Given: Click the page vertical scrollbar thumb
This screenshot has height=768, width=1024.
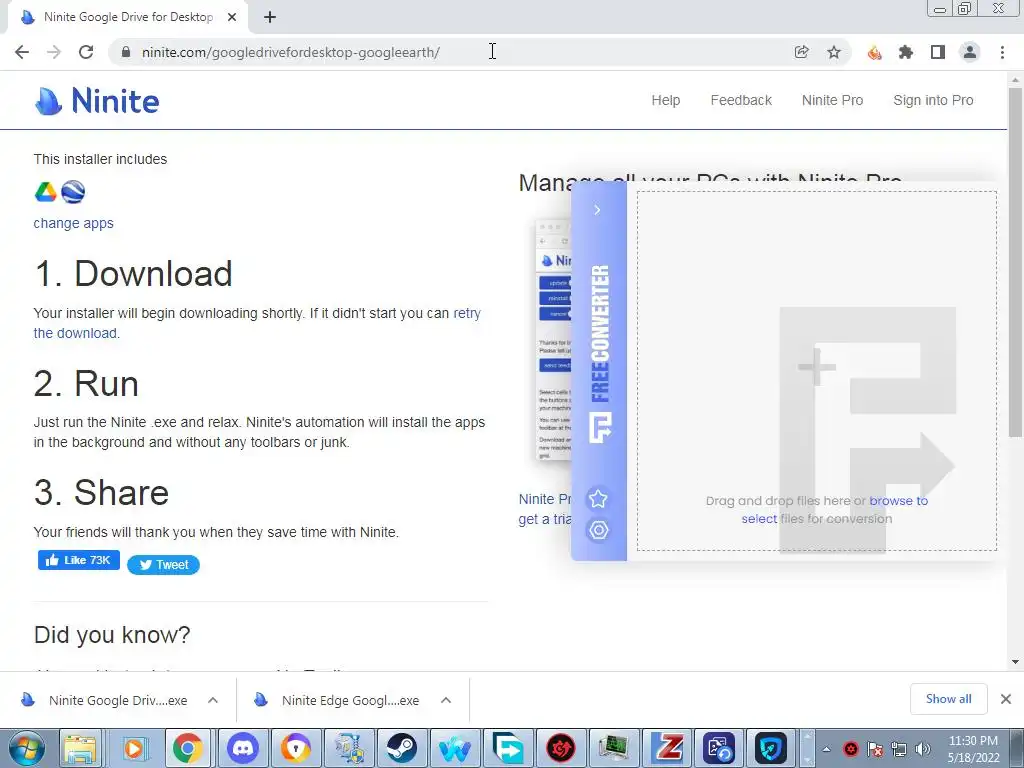Looking at the screenshot, I should pyautogui.click(x=1015, y=261).
